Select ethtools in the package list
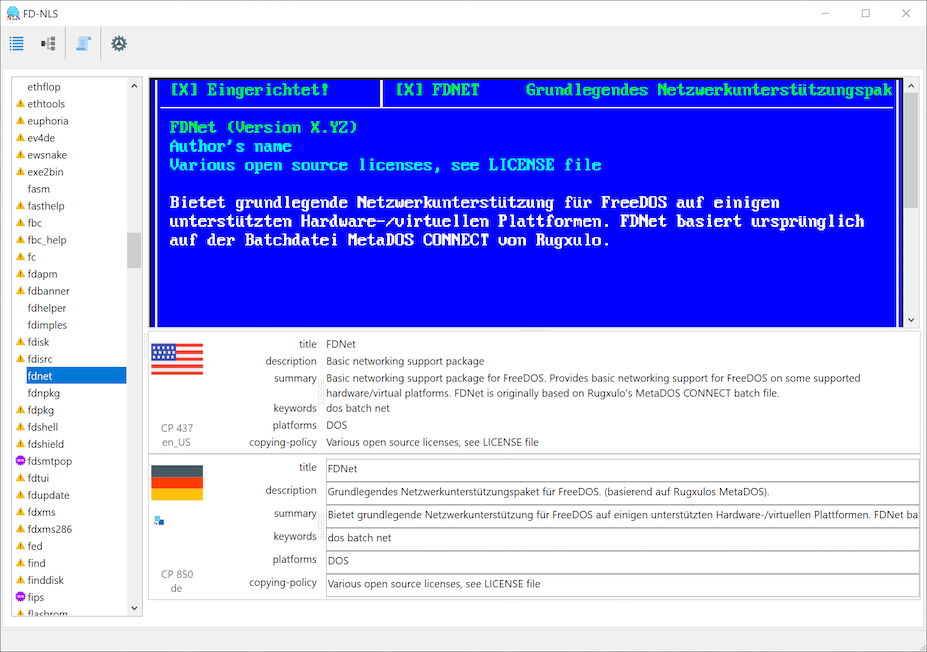The width and height of the screenshot is (927, 652). coord(46,104)
